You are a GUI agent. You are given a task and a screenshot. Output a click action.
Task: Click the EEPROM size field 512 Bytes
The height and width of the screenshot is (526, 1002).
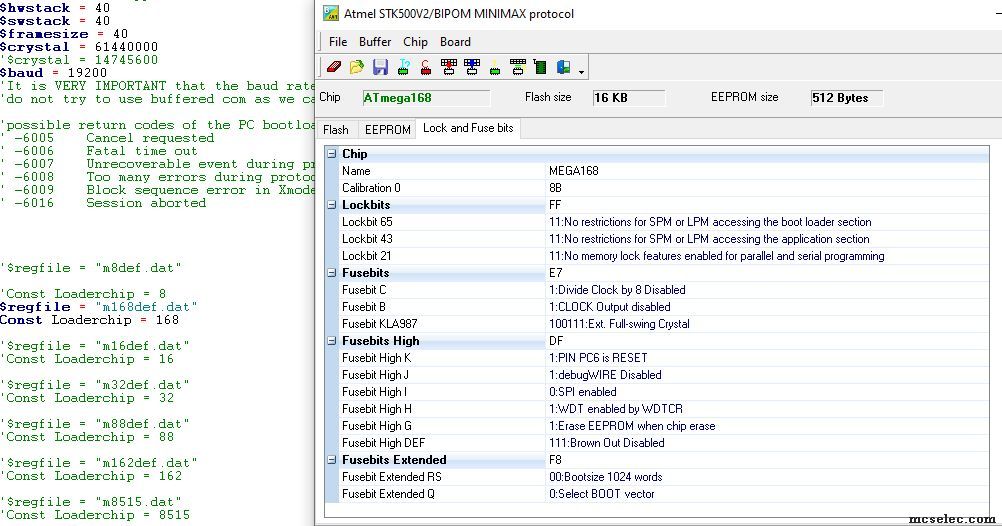(847, 98)
